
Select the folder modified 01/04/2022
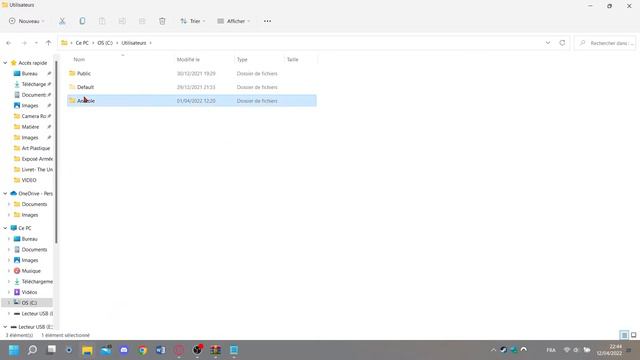[x=192, y=100]
